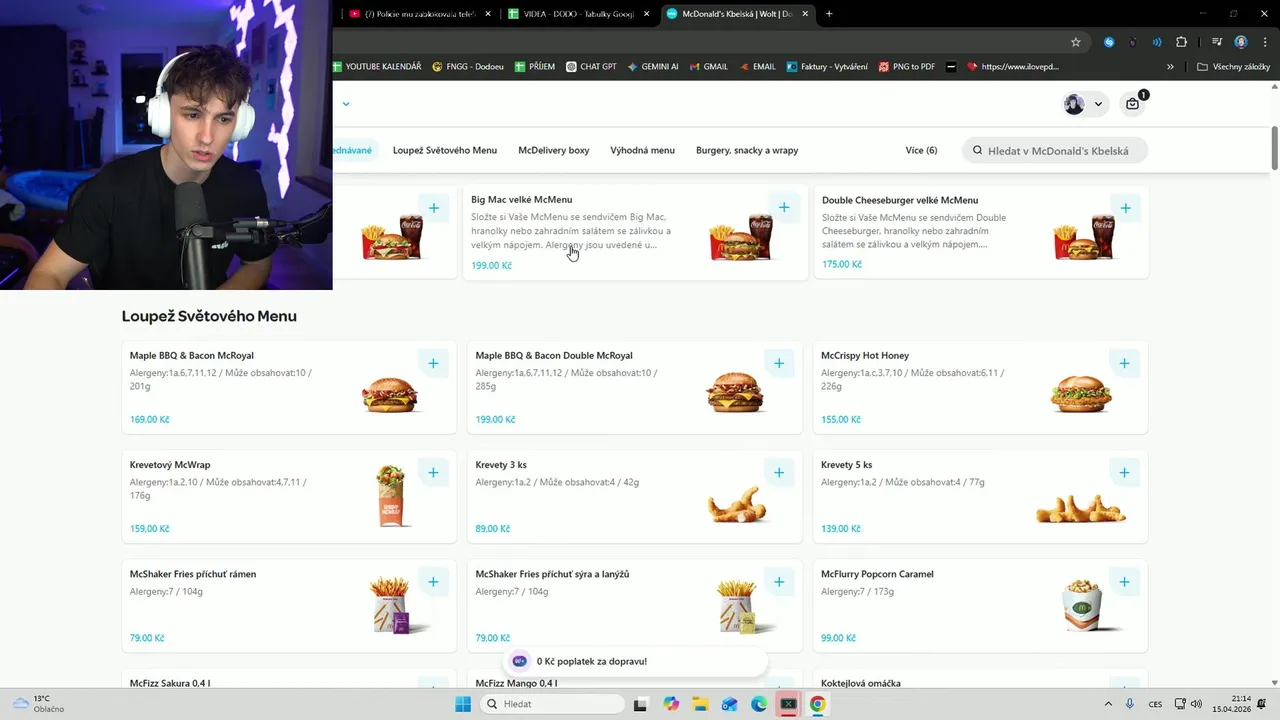Add McCrispy Hot Honey to order
Viewport: 1280px width, 720px height.
click(x=1124, y=363)
